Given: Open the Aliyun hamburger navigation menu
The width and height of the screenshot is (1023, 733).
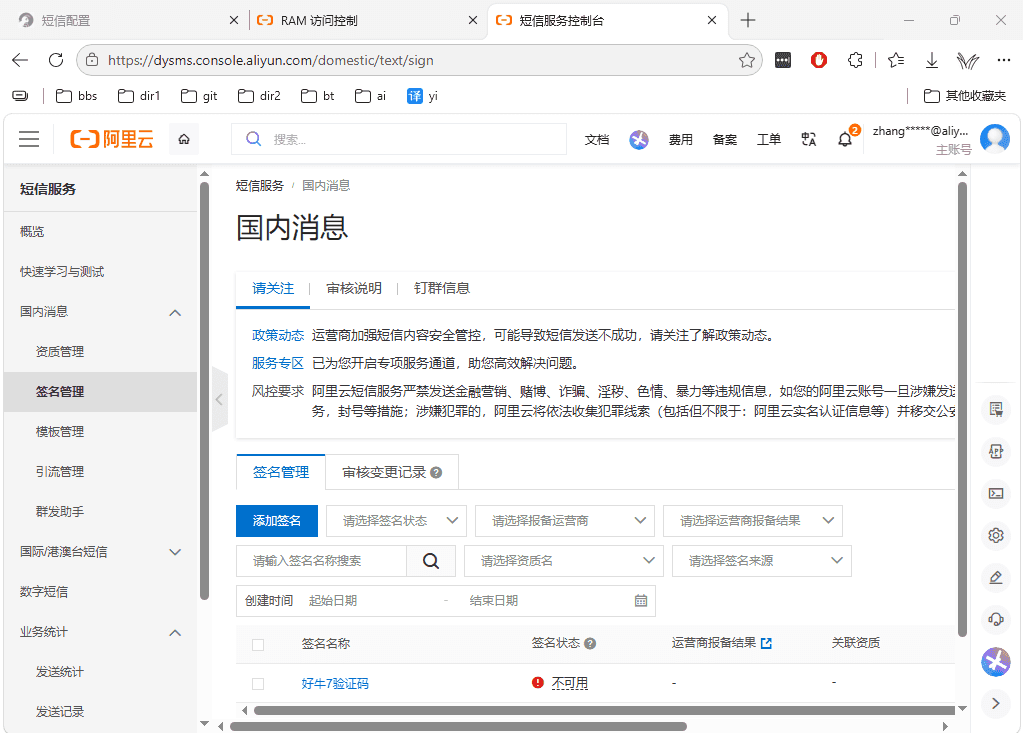Looking at the screenshot, I should (x=29, y=139).
